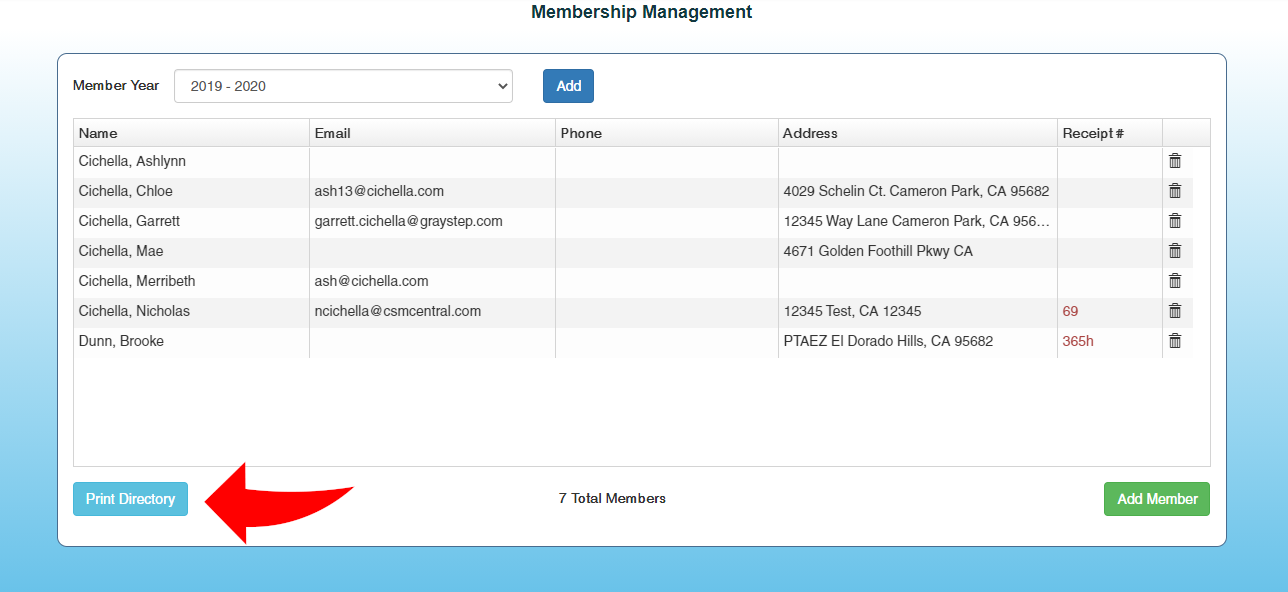Delete member Cichella, Mae
1288x592 pixels.
[1175, 251]
